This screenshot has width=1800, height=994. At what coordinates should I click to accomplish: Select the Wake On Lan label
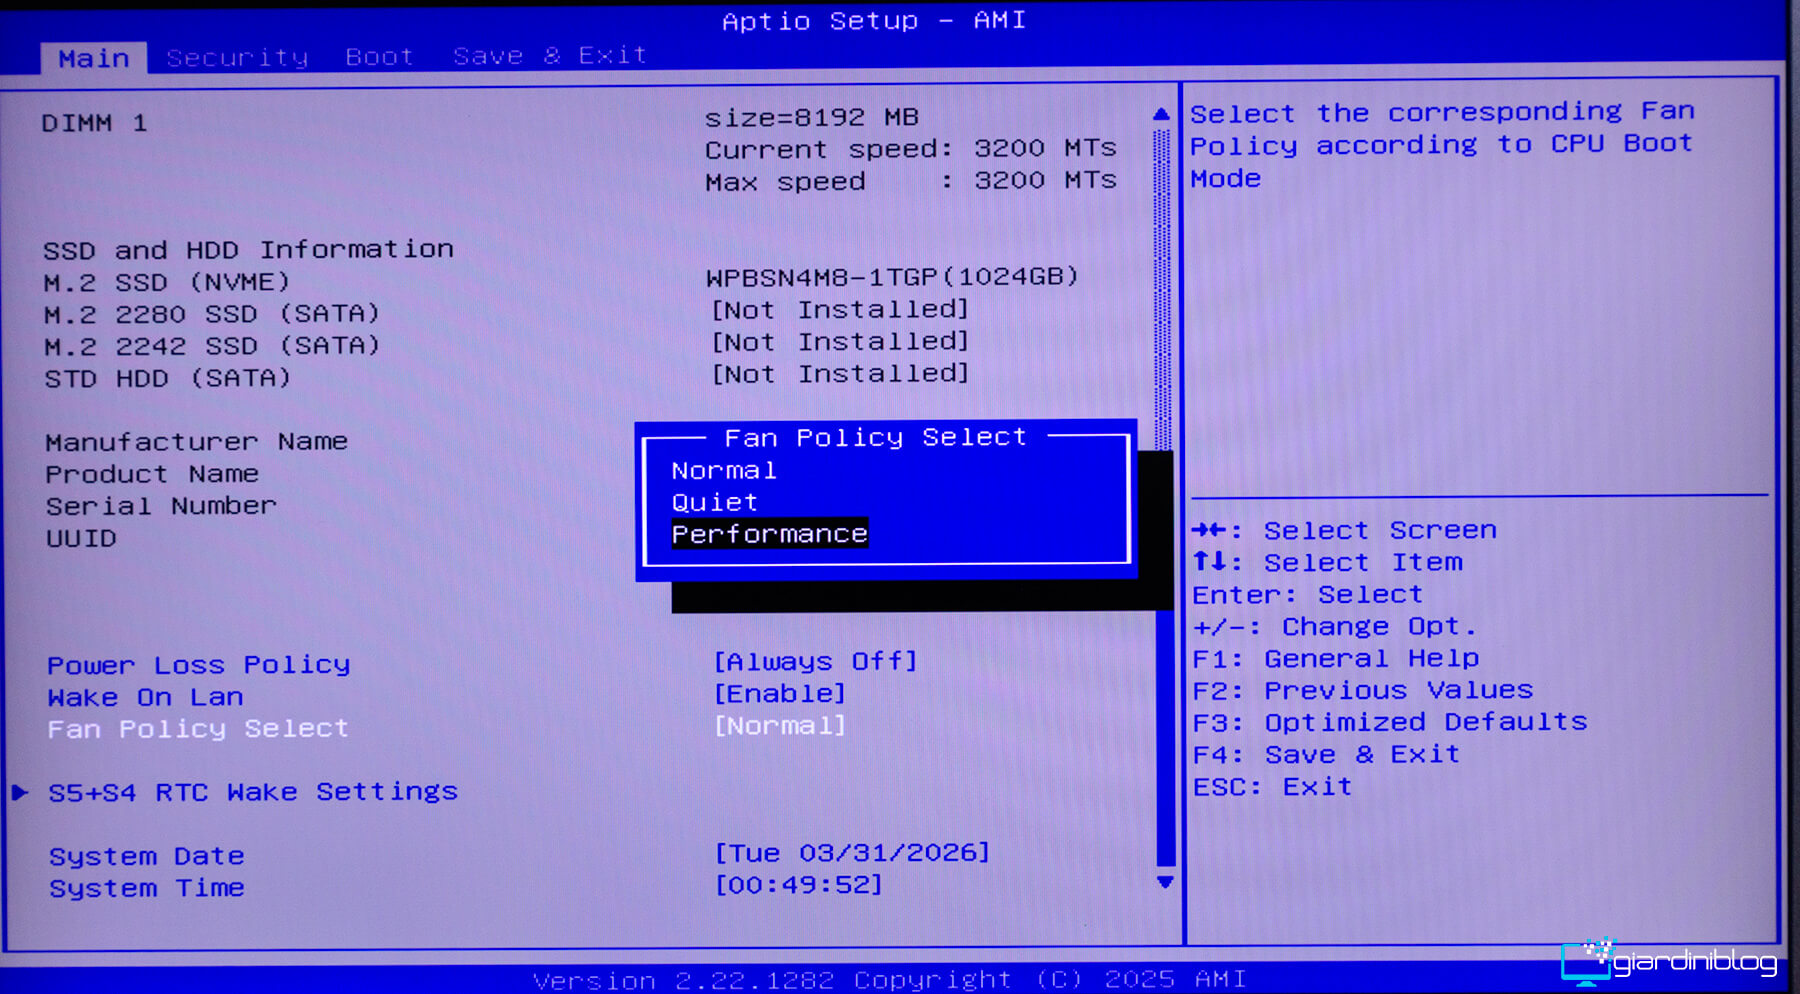pyautogui.click(x=145, y=697)
